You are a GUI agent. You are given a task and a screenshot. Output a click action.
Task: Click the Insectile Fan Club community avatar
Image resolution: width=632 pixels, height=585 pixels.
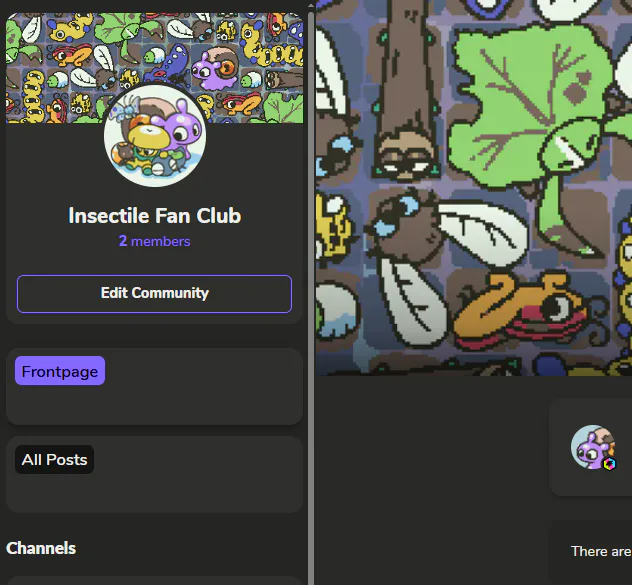tap(155, 135)
